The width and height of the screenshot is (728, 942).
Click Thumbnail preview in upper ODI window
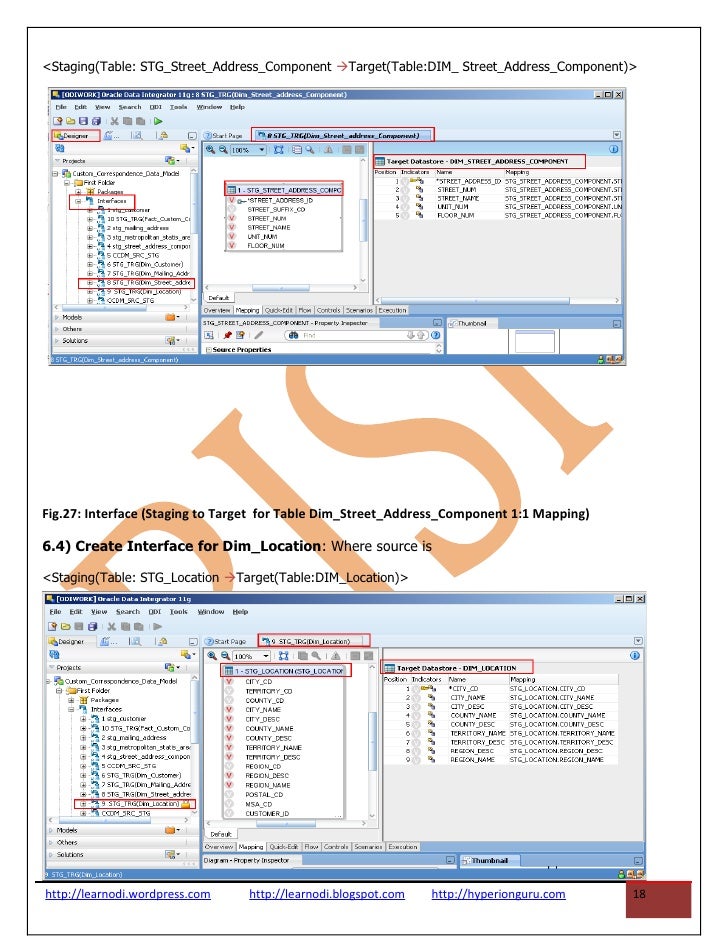tap(535, 341)
